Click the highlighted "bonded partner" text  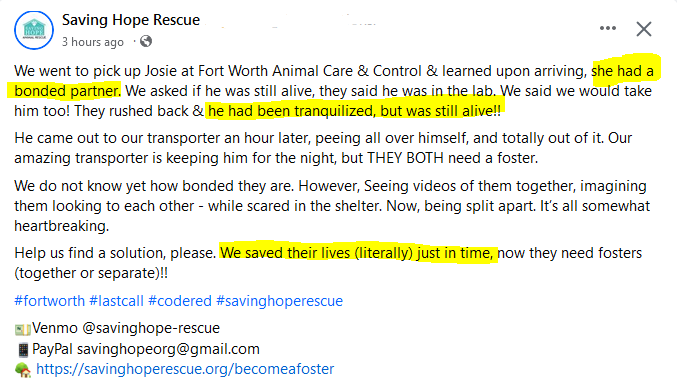click(66, 91)
